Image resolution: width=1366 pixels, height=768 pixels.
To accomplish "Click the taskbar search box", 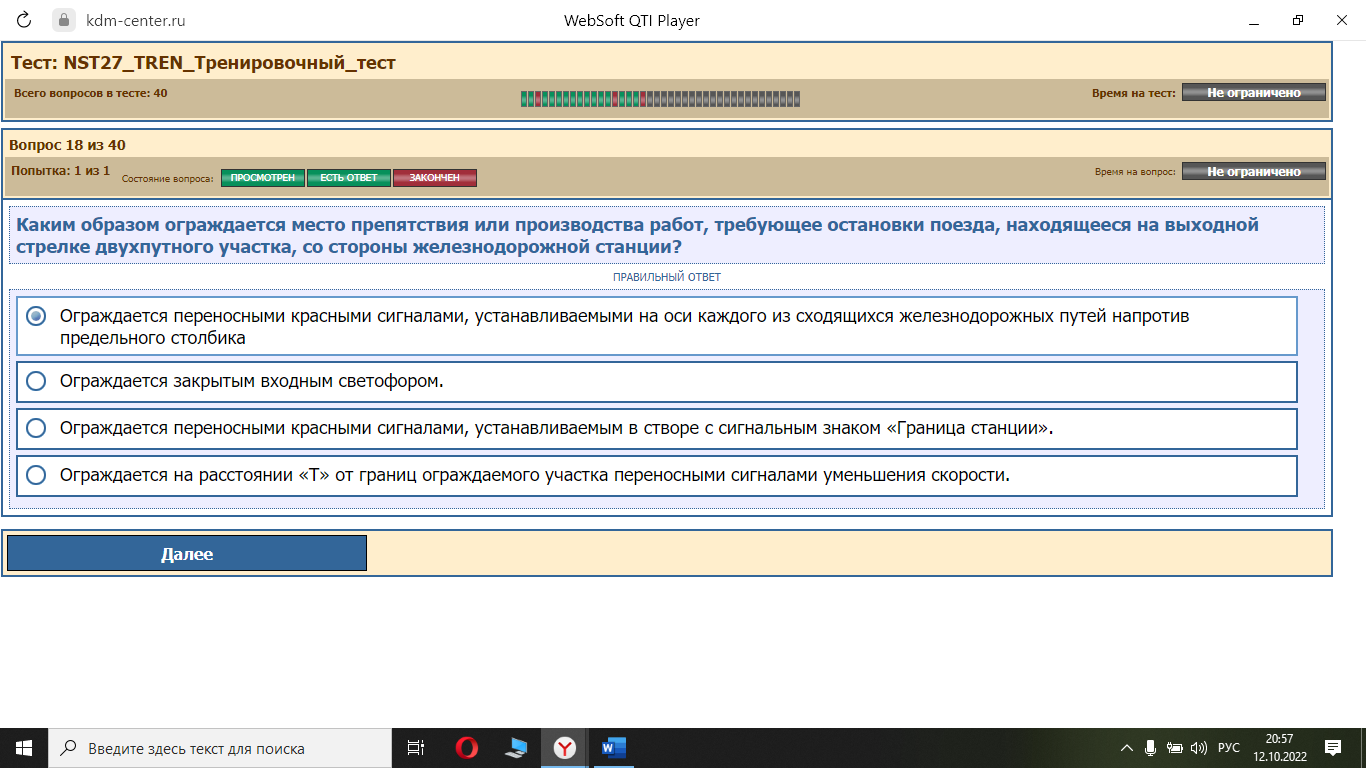I will [x=220, y=748].
